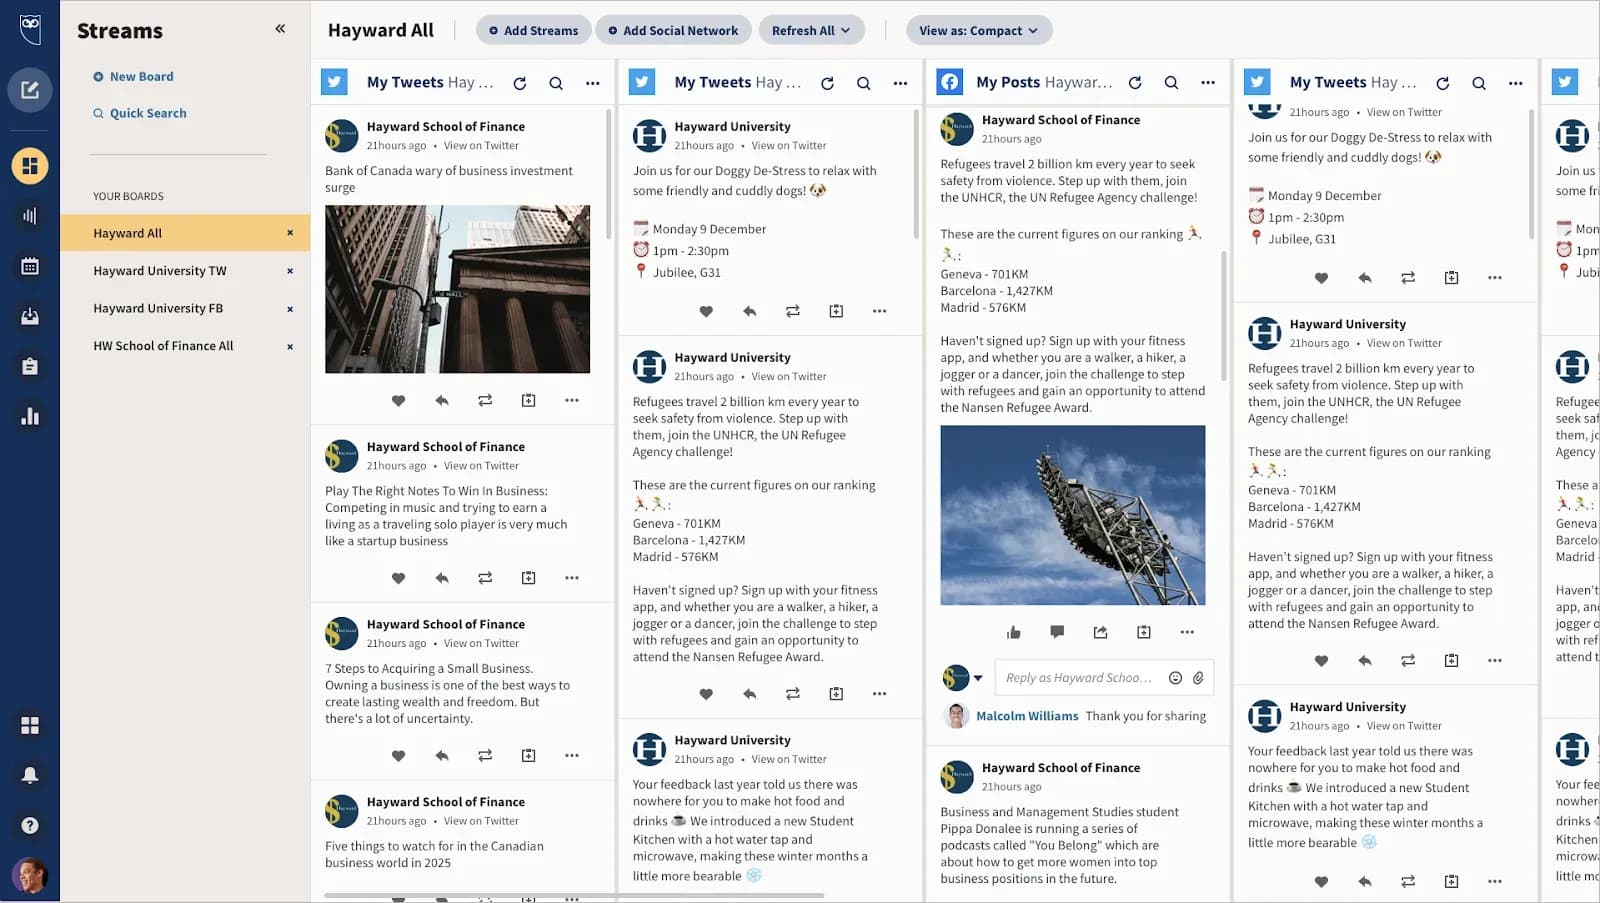Collapse the Streams sidebar panel
1600x903 pixels.
tap(279, 29)
